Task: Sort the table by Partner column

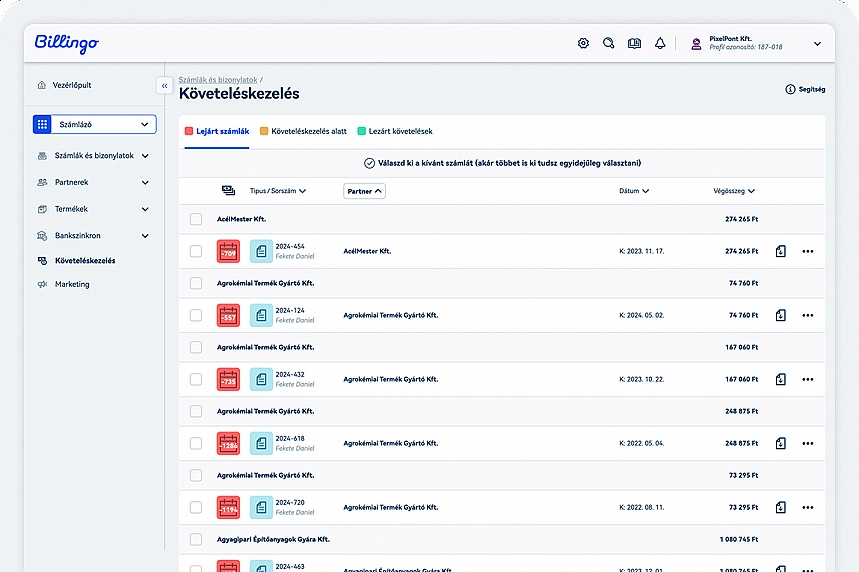Action: pos(364,190)
